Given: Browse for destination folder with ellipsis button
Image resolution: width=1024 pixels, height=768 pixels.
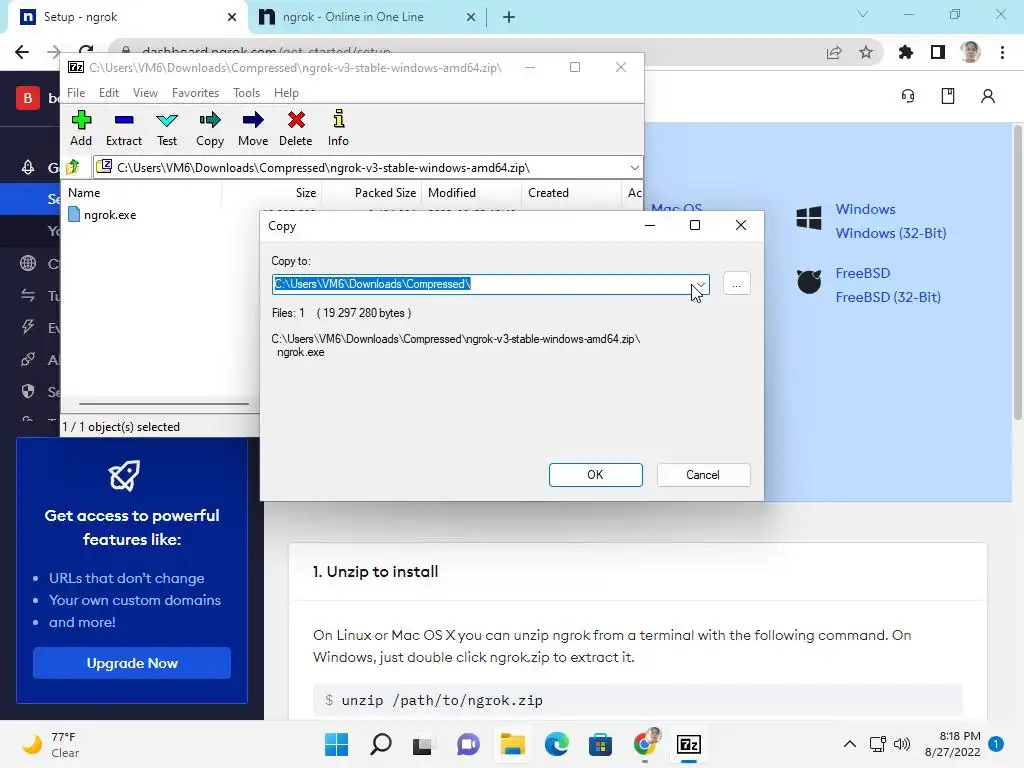Looking at the screenshot, I should 737,285.
